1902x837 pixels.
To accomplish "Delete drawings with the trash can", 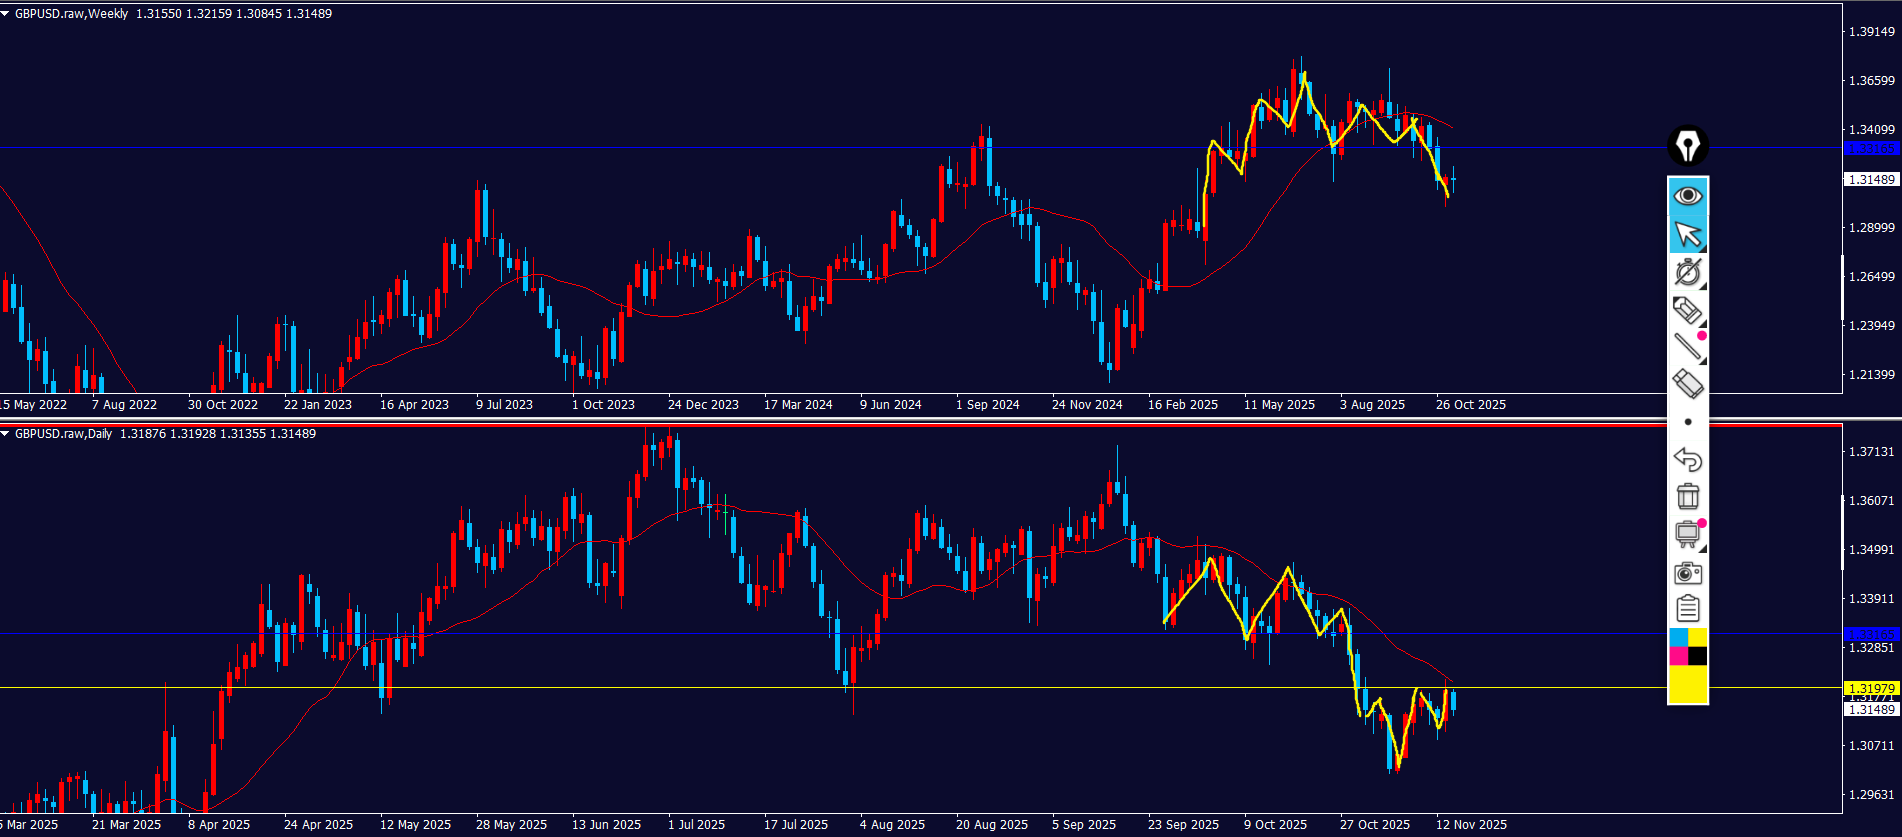I will click(1688, 496).
